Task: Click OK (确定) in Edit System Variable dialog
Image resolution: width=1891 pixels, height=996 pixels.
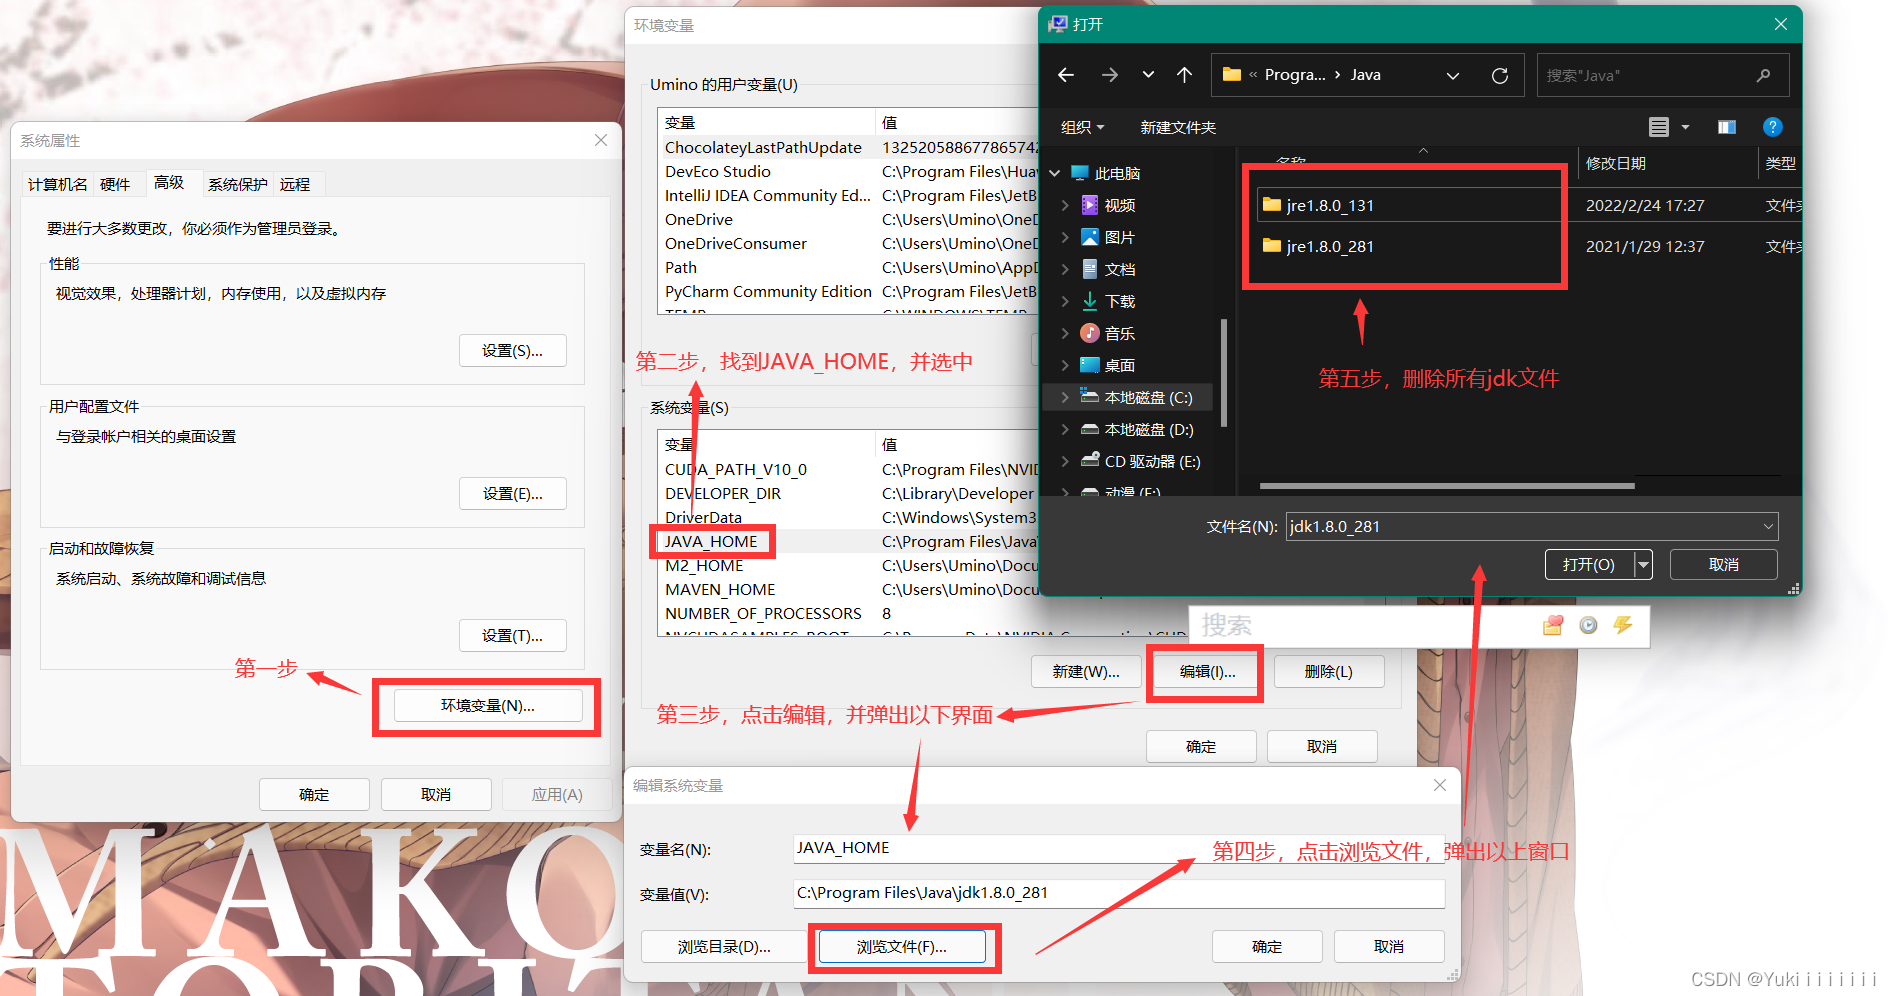Action: point(1267,946)
